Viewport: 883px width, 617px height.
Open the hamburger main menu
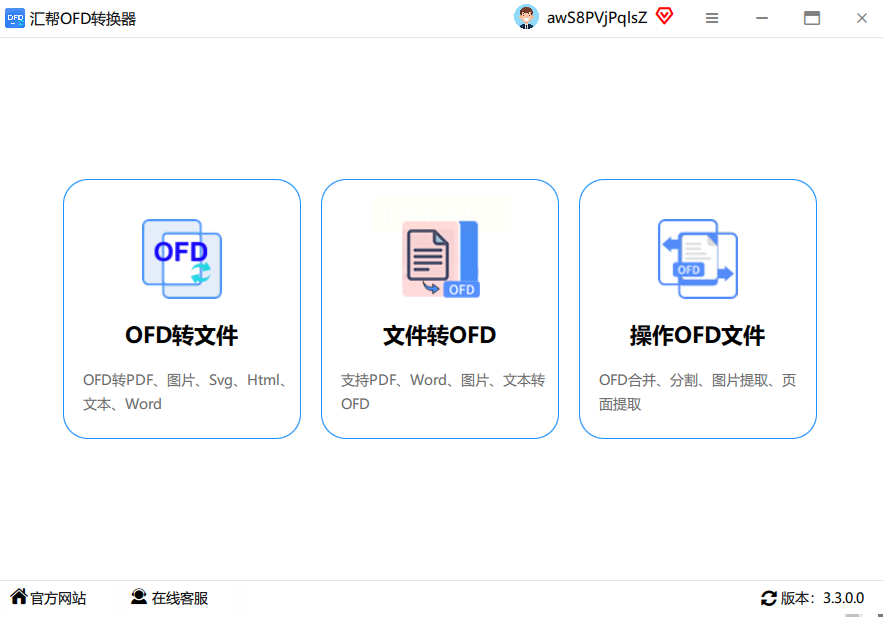point(712,18)
